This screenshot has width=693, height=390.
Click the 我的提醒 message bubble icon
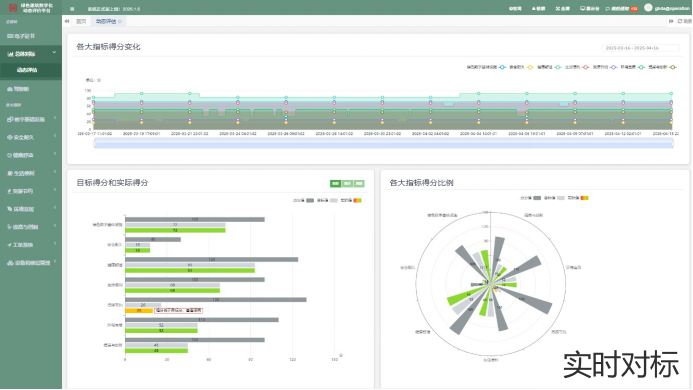[x=608, y=8]
